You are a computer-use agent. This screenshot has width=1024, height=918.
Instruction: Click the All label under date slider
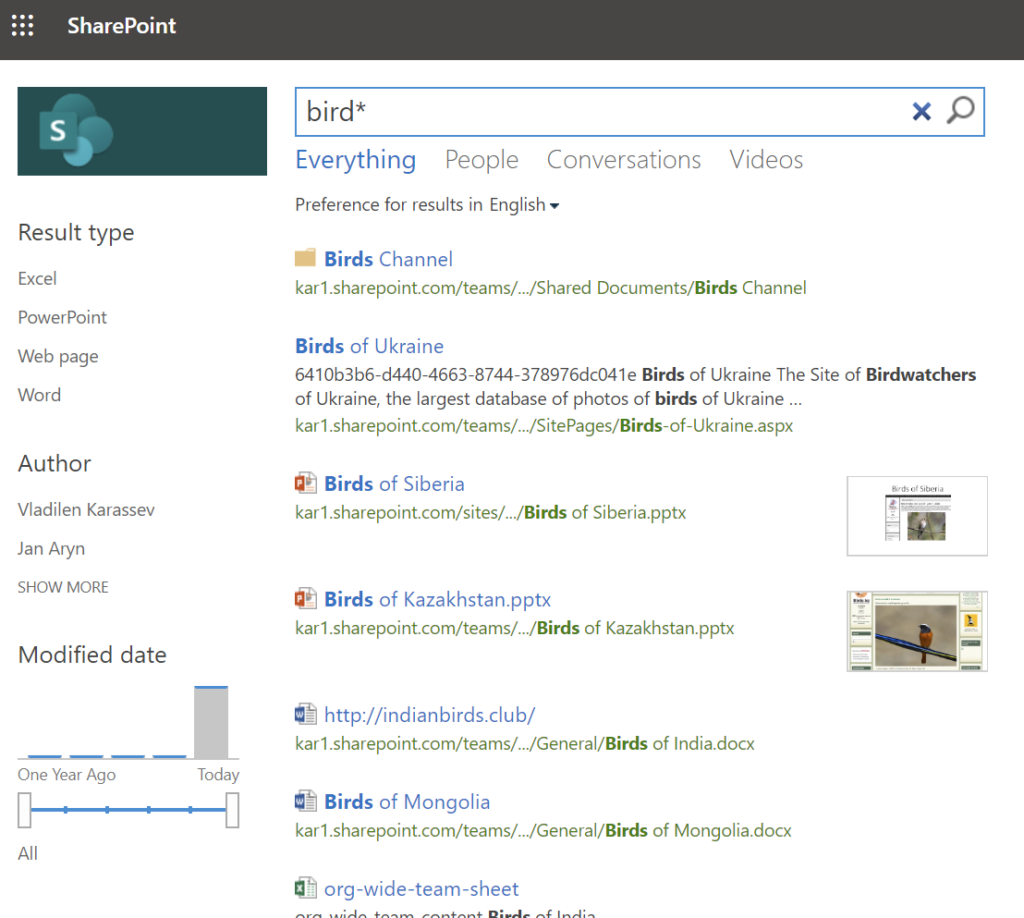pos(27,853)
